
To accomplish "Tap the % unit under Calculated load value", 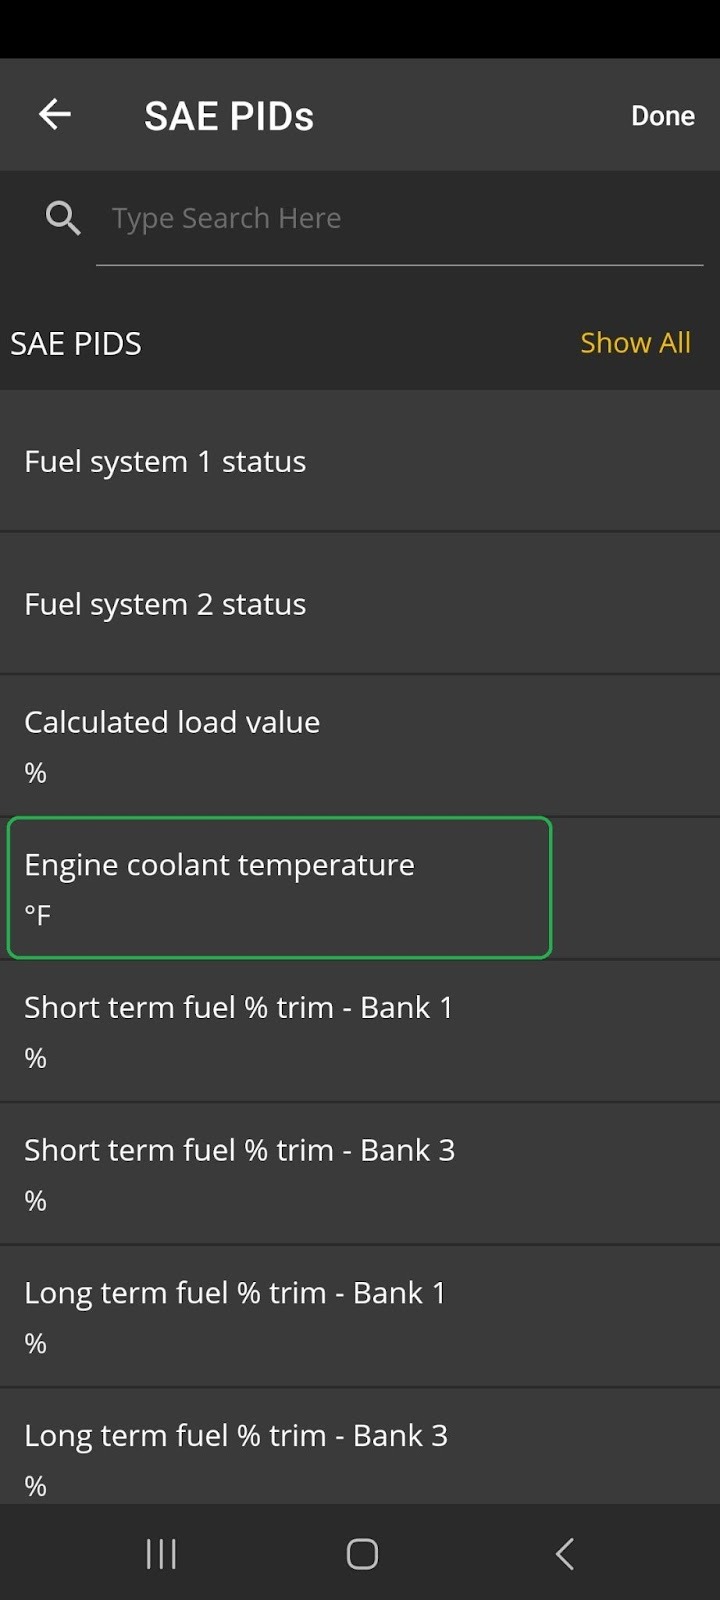I will [x=35, y=771].
